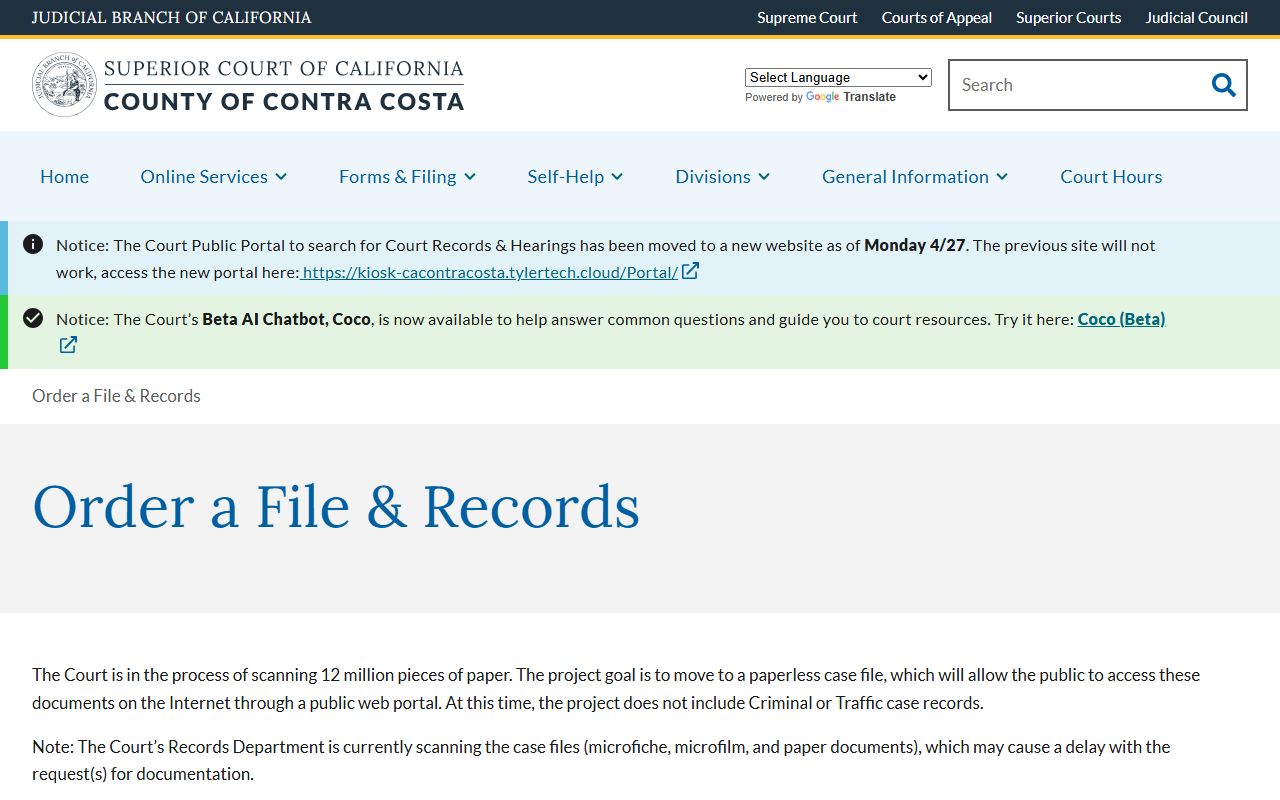This screenshot has height=800, width=1280.
Task: Click the paragraph about scanning 12 million pieces
Action: click(616, 689)
